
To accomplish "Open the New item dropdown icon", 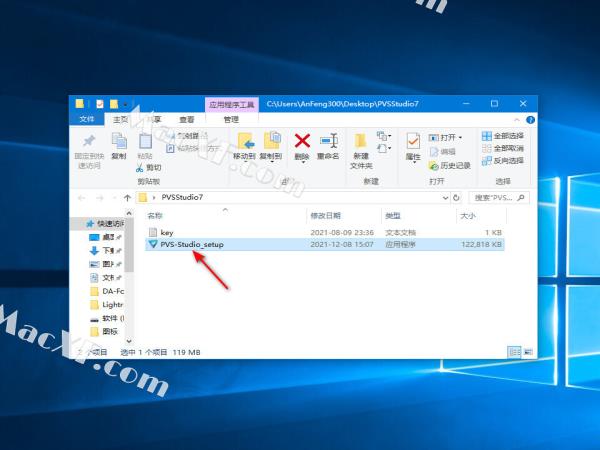I will [384, 136].
